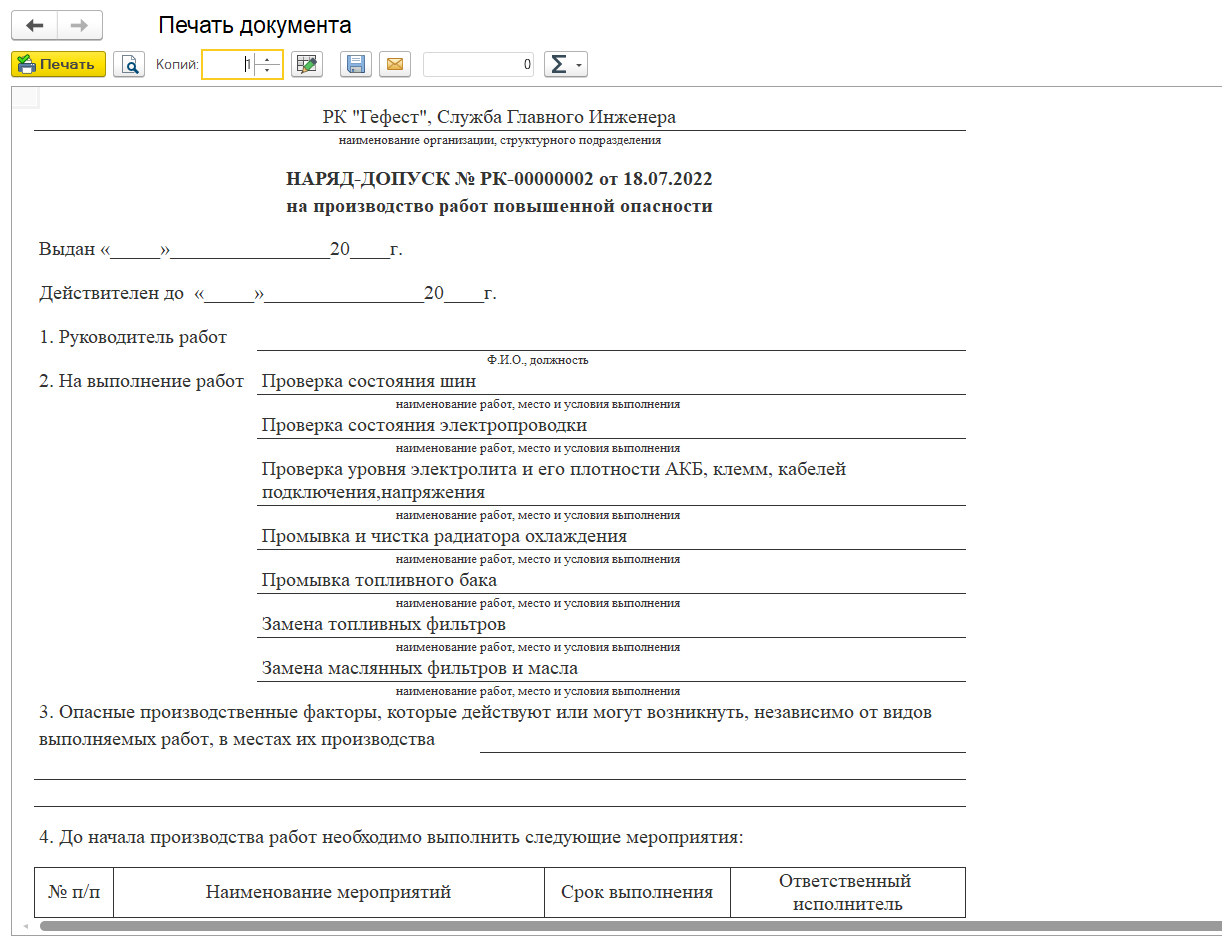
Task: Select the top-left corner cell of spreadsheet
Action: pos(25,97)
